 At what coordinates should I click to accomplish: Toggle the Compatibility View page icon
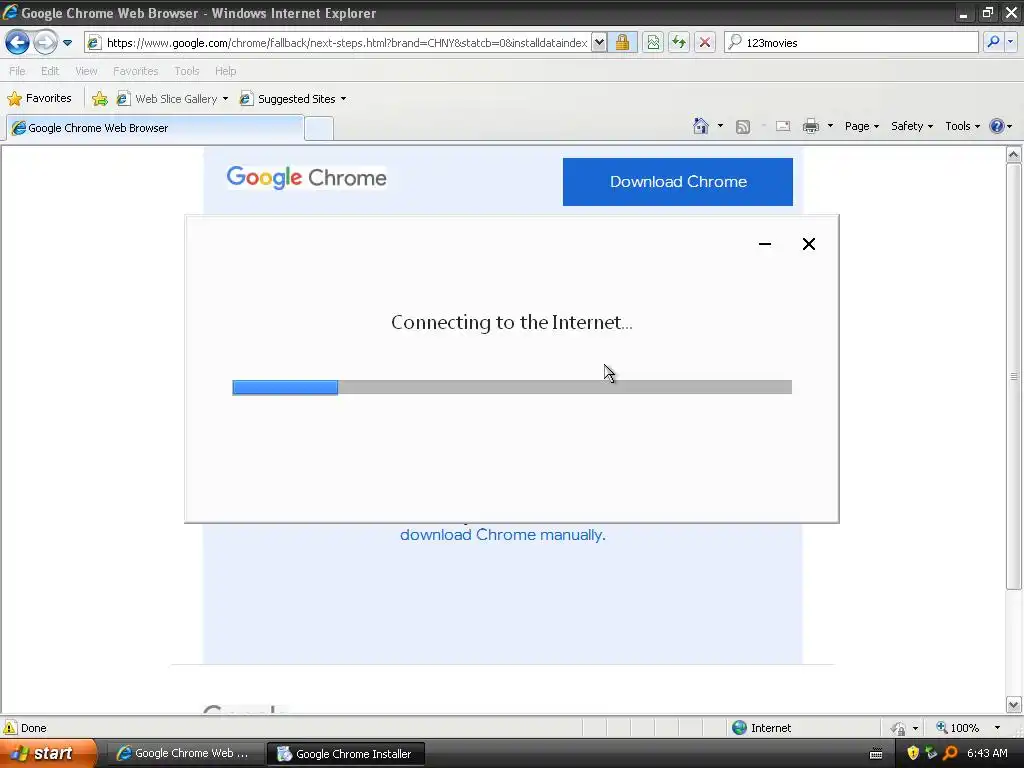653,43
